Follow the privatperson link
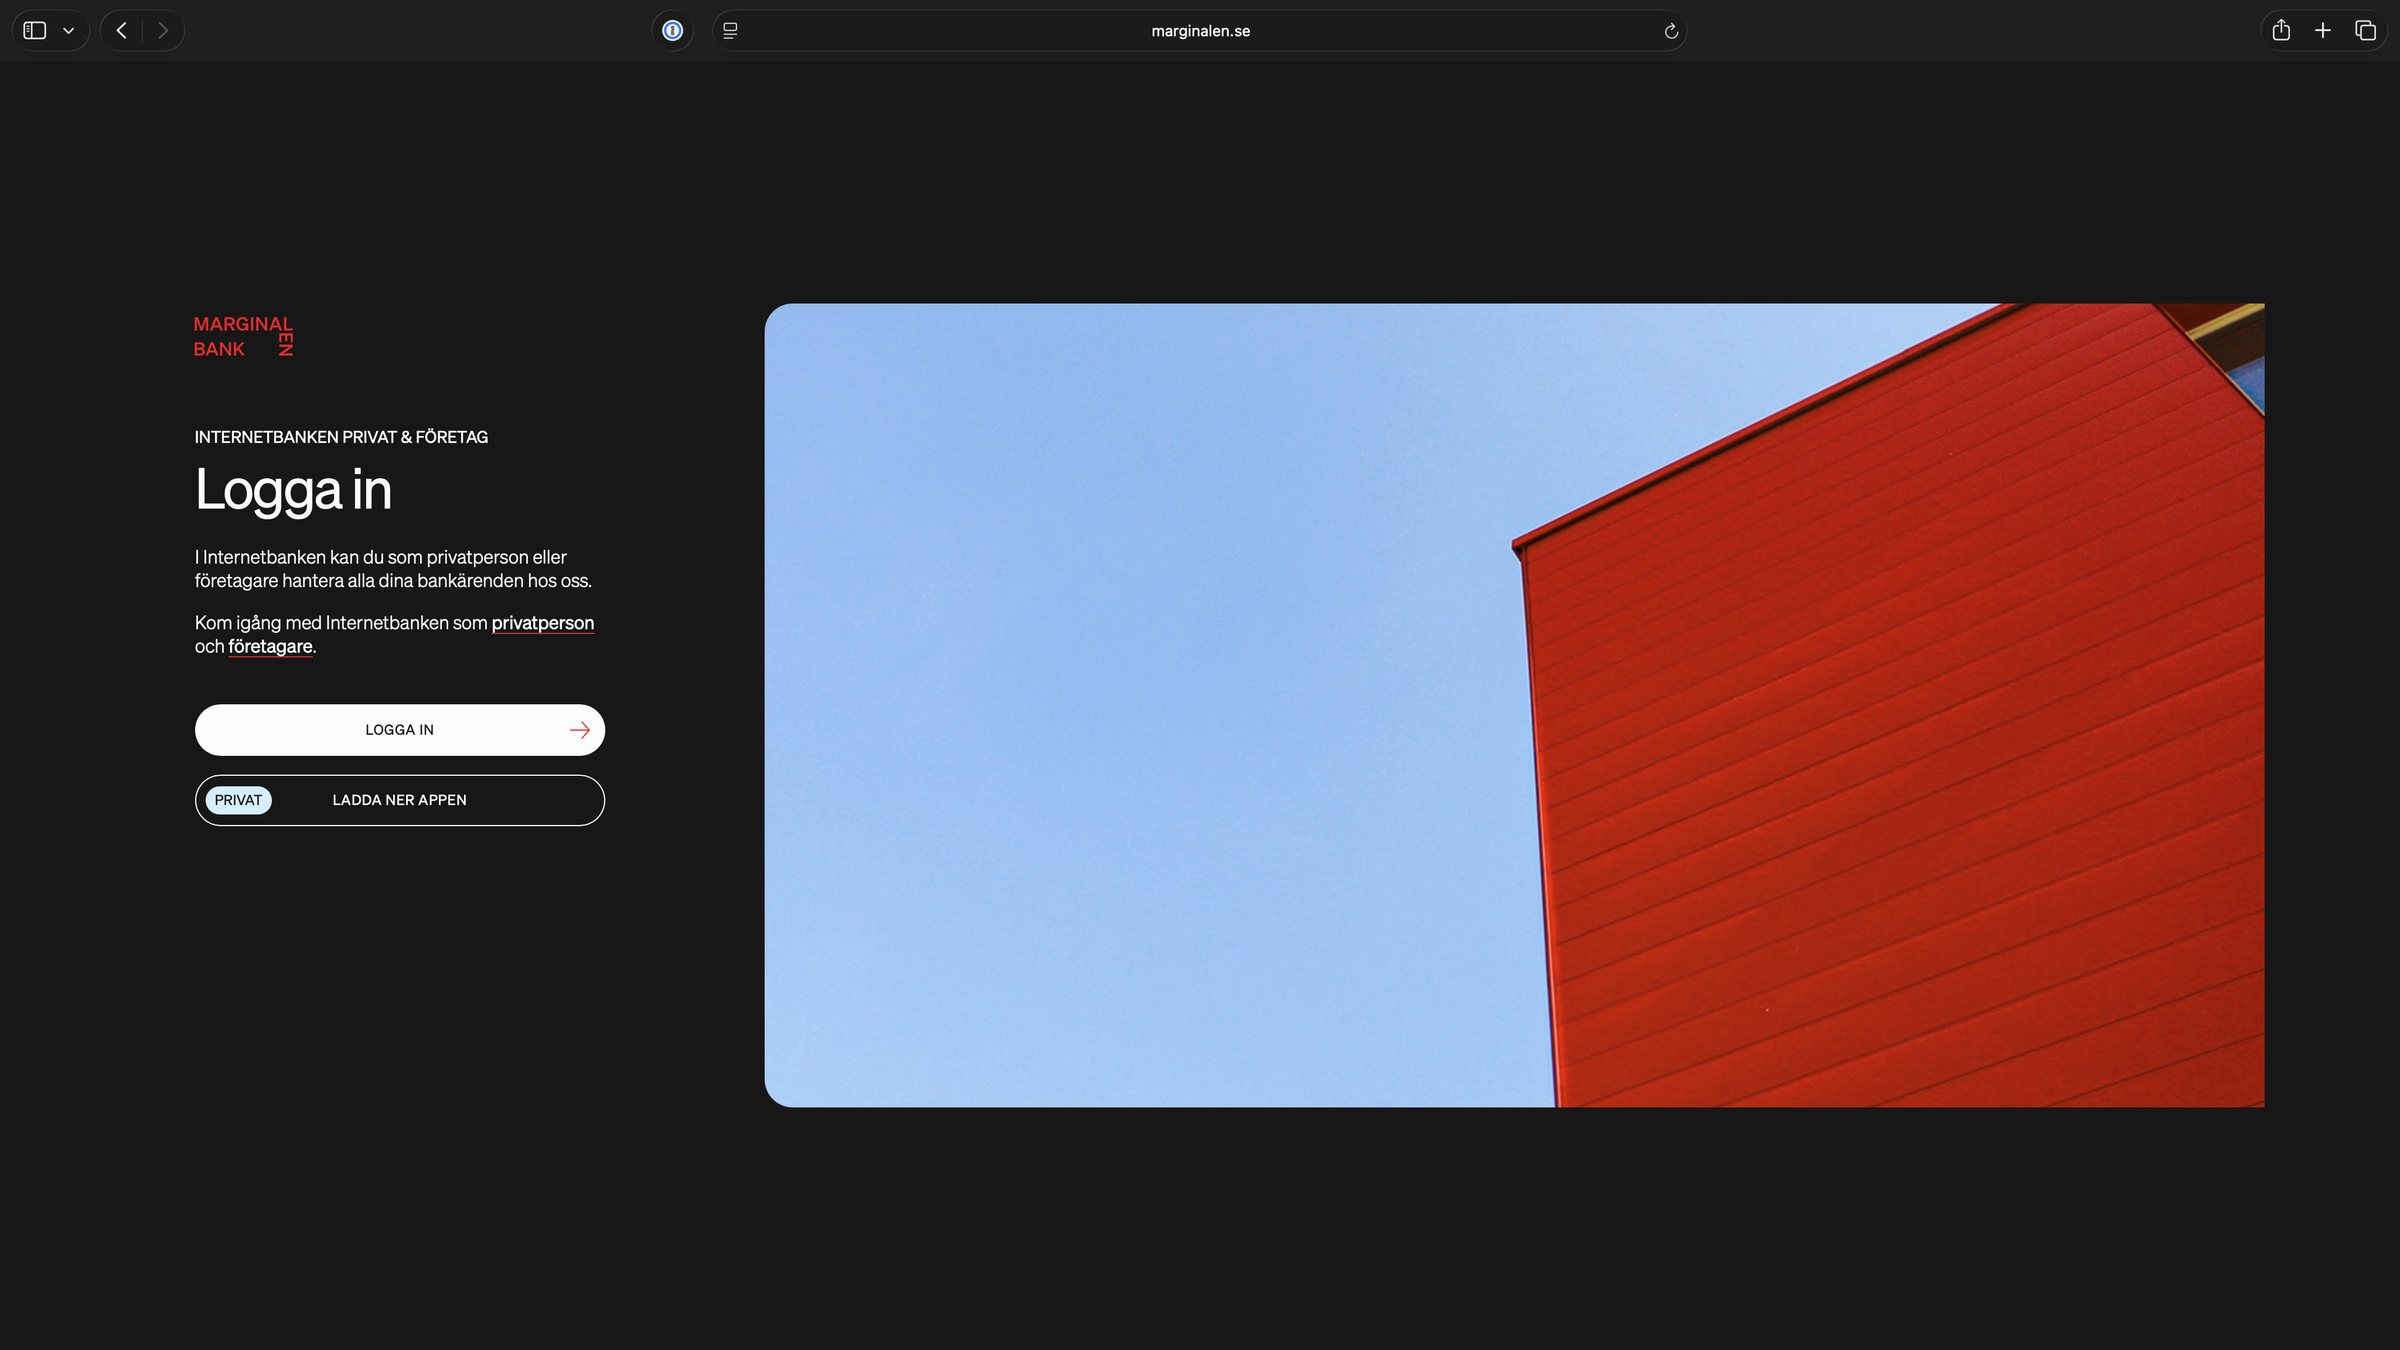 (x=542, y=623)
